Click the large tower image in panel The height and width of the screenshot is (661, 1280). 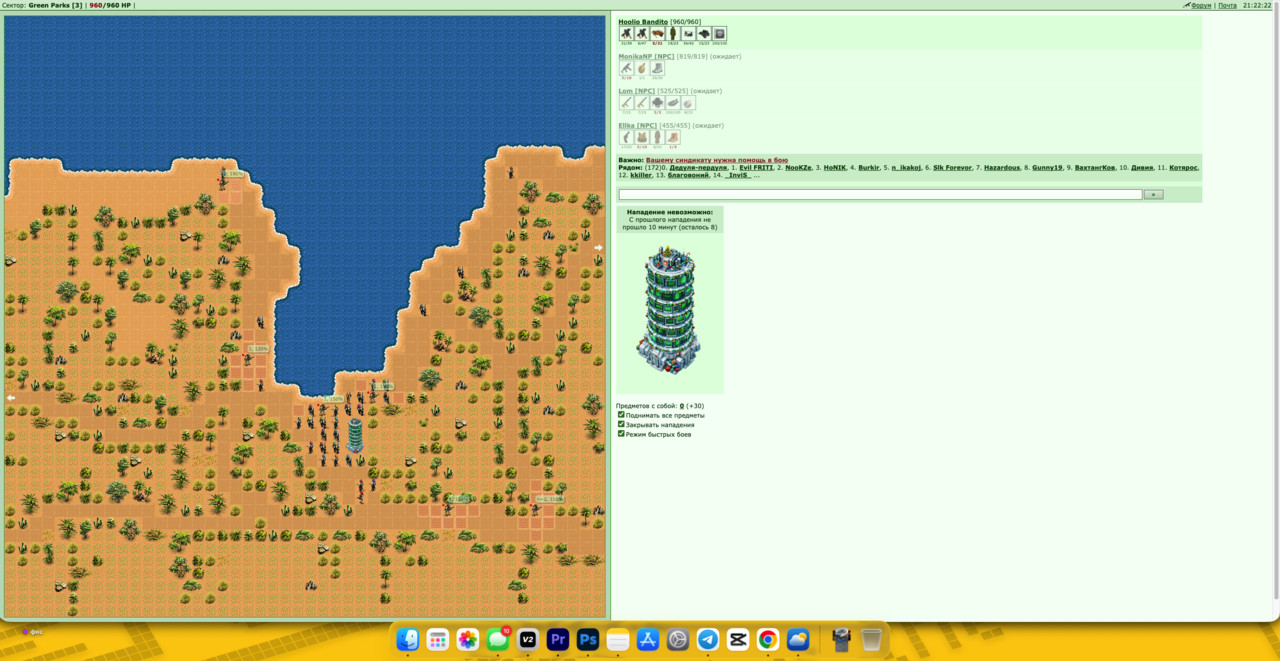pyautogui.click(x=669, y=309)
